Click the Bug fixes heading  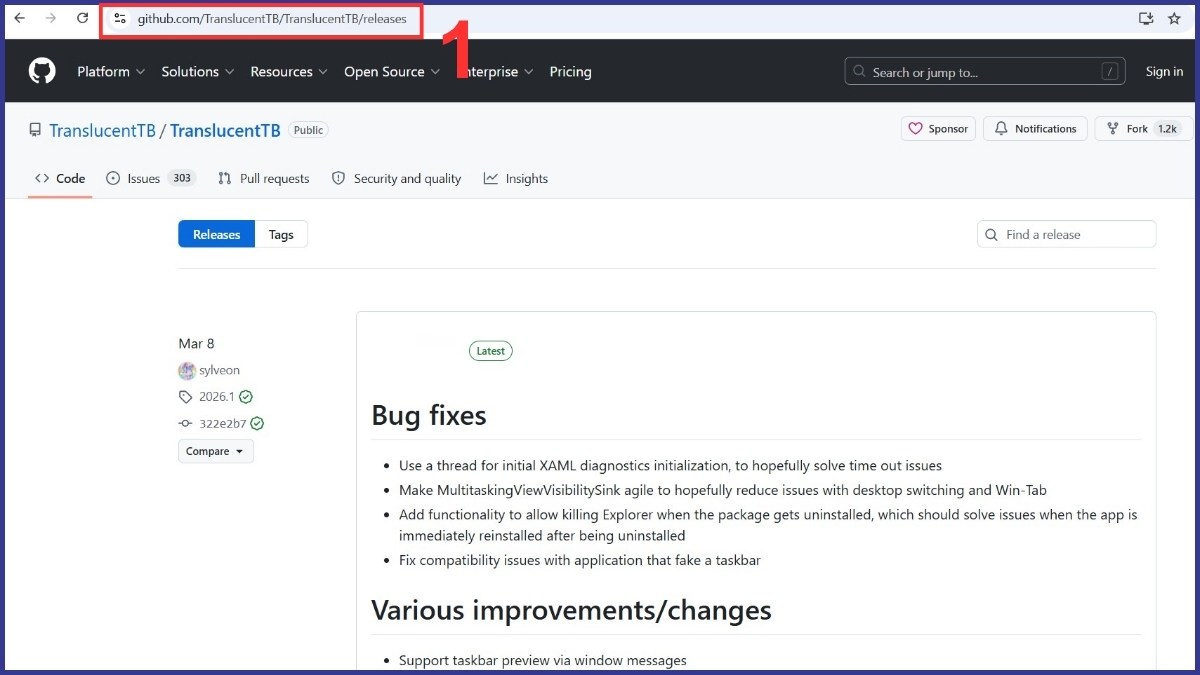coord(429,416)
